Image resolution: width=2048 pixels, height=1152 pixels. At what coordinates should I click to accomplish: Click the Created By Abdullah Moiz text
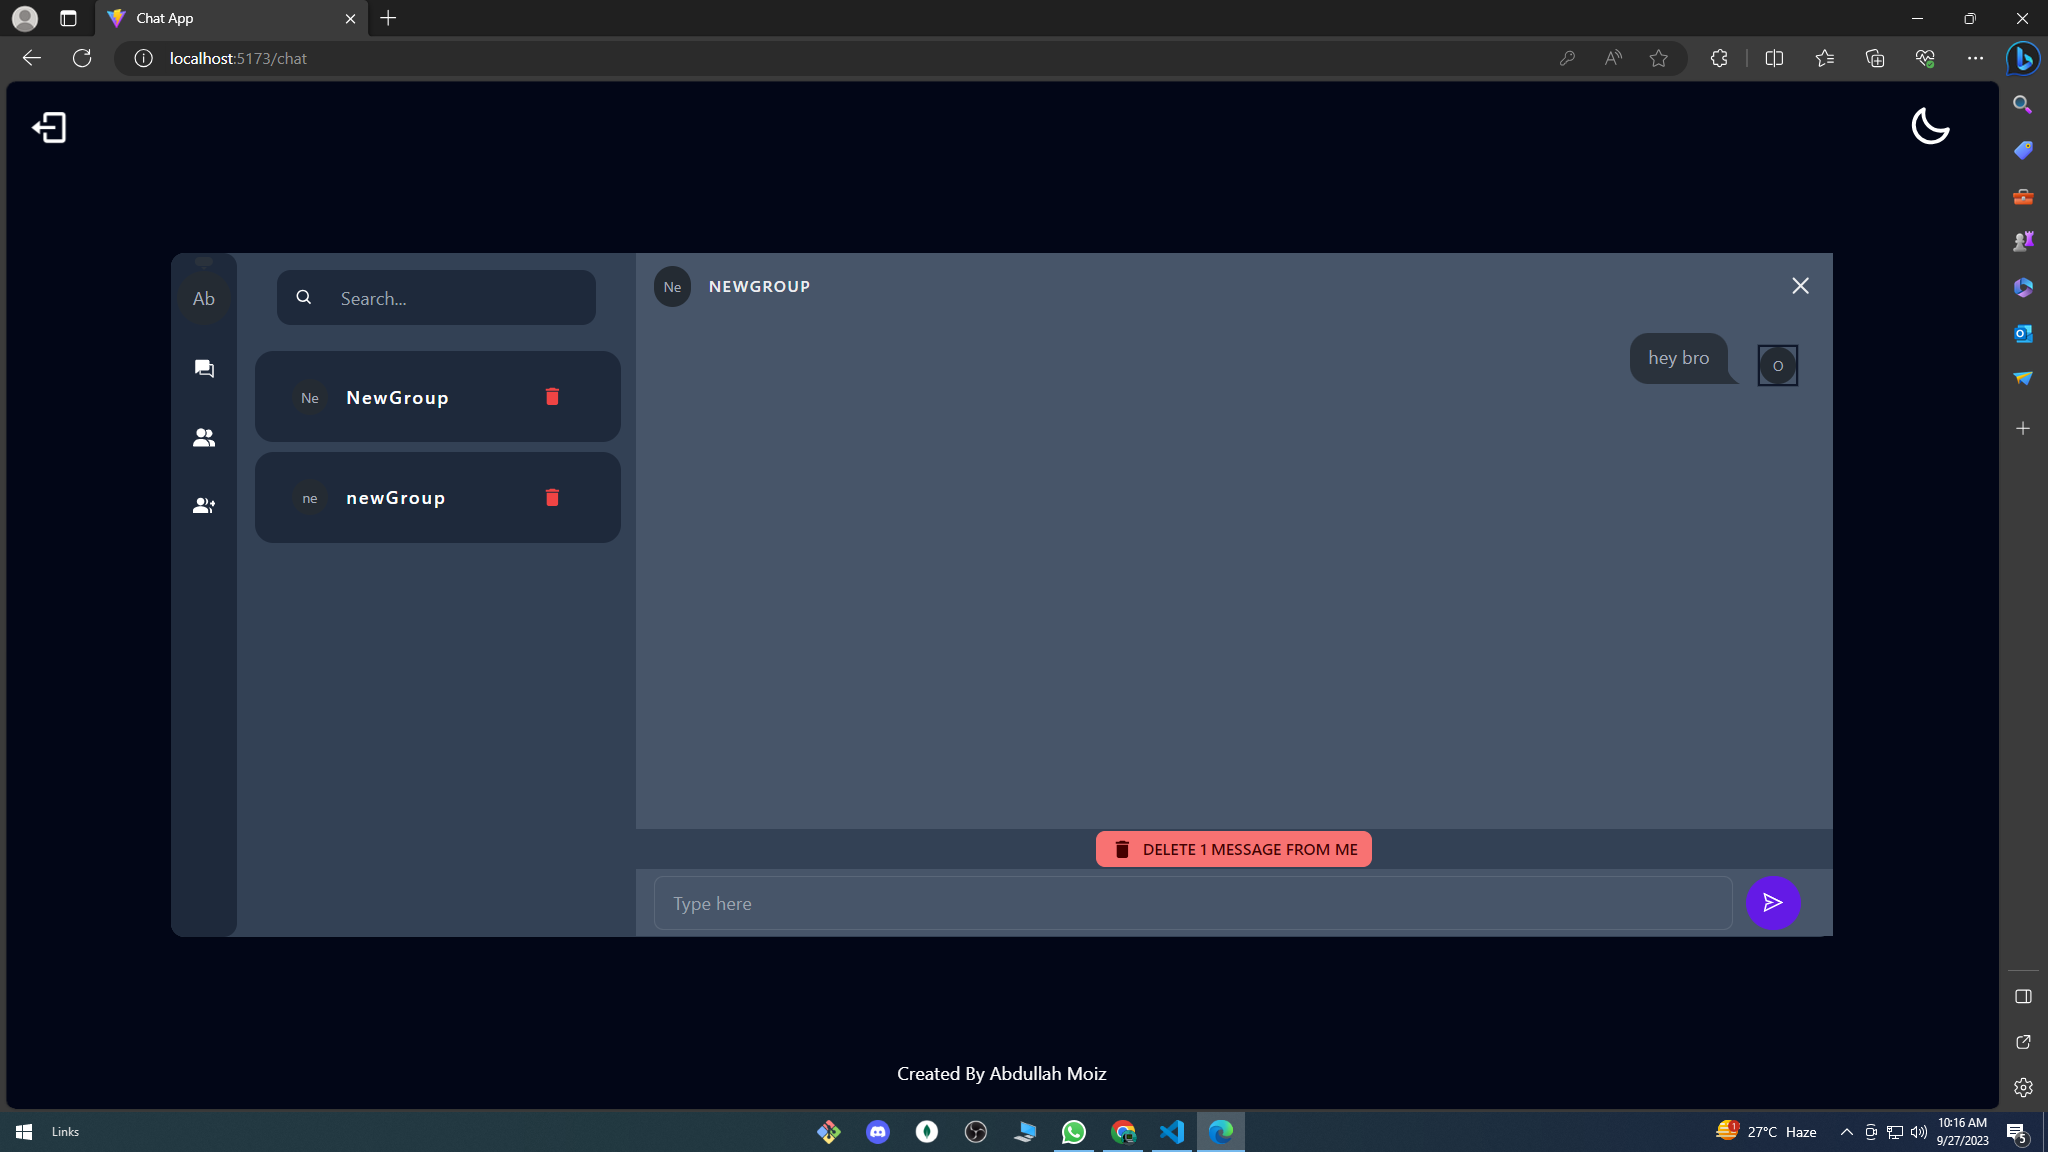click(x=1000, y=1073)
